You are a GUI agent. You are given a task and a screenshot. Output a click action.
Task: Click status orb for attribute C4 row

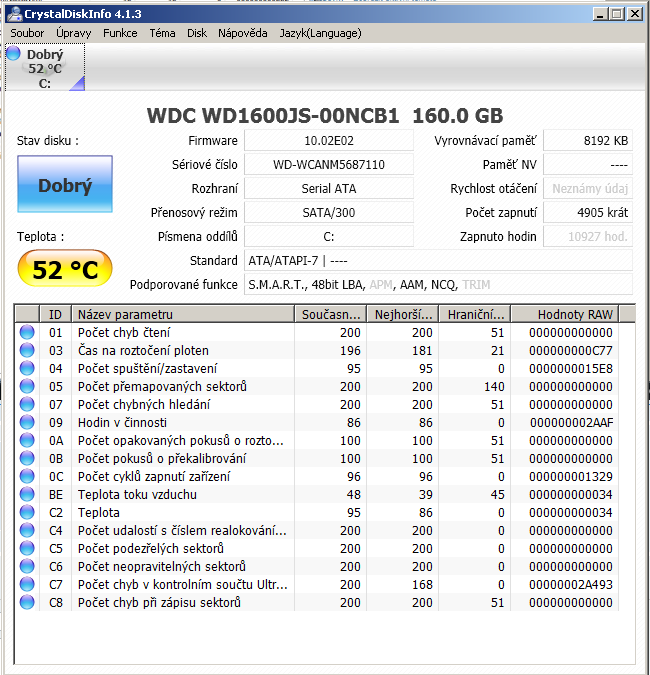(27, 530)
